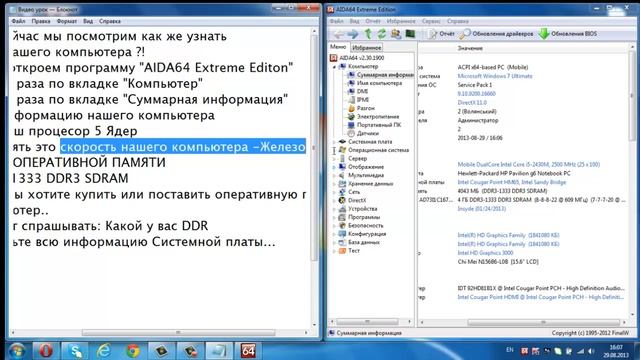Screen dimensions: 640x360
Task: Expand the Сервер tree node
Action: pos(334,159)
